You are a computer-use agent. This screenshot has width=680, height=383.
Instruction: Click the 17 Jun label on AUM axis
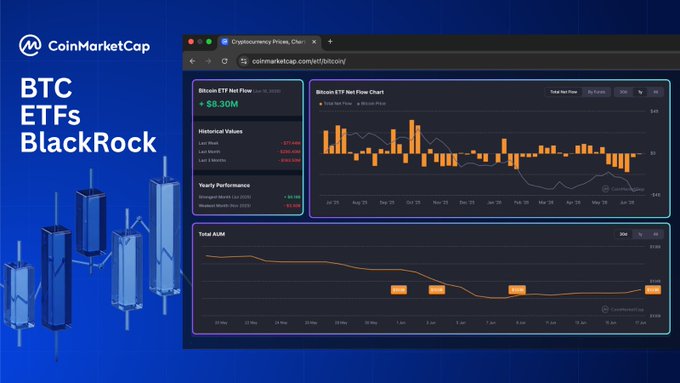click(641, 323)
